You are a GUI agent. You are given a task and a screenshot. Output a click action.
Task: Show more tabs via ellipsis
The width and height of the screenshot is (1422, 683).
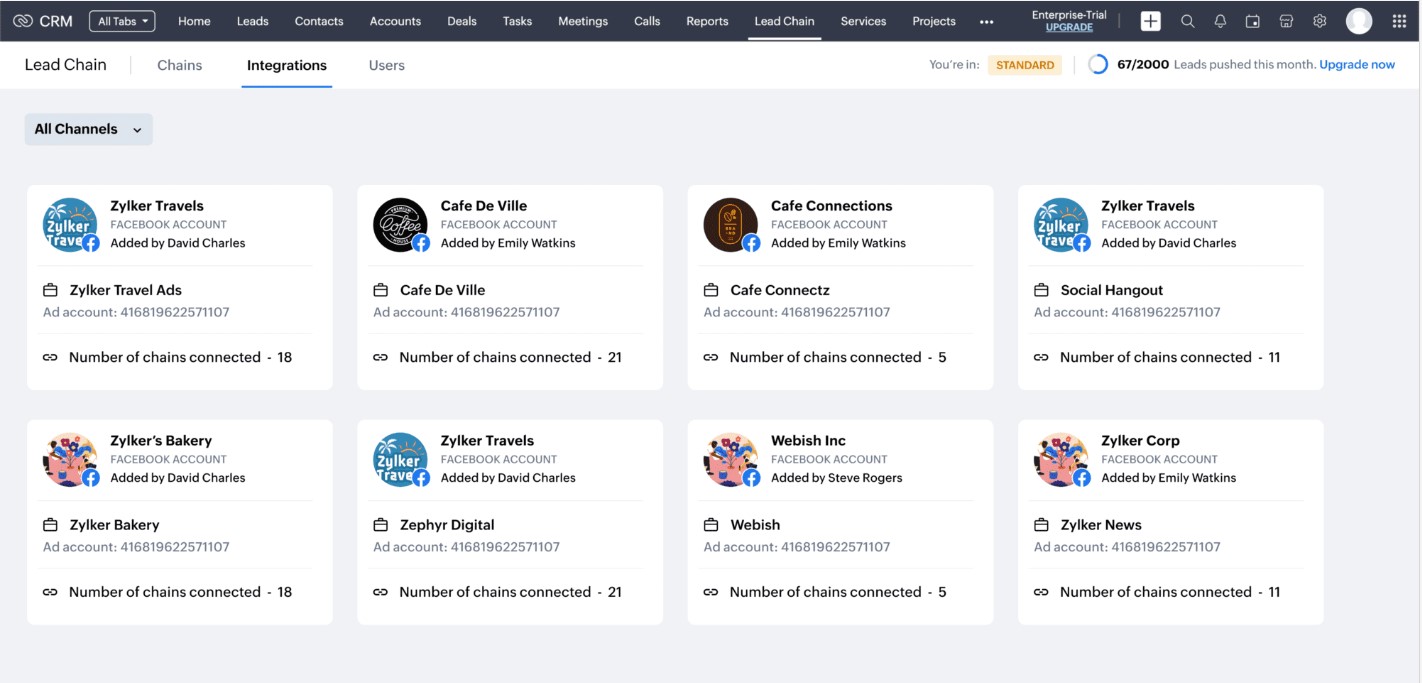(x=987, y=21)
